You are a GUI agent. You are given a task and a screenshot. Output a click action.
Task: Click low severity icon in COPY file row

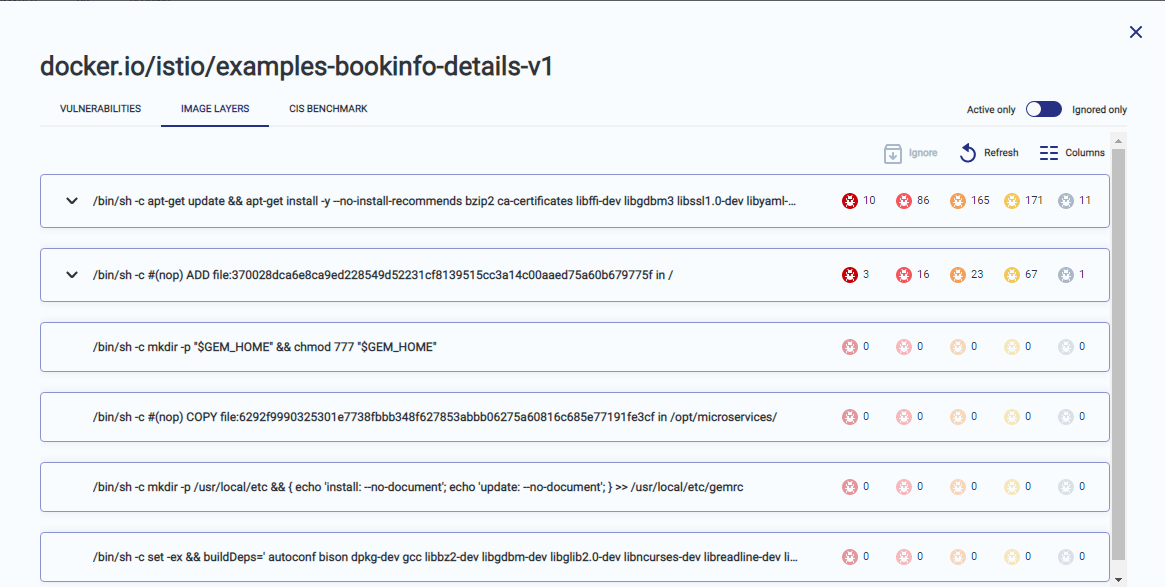(1012, 417)
